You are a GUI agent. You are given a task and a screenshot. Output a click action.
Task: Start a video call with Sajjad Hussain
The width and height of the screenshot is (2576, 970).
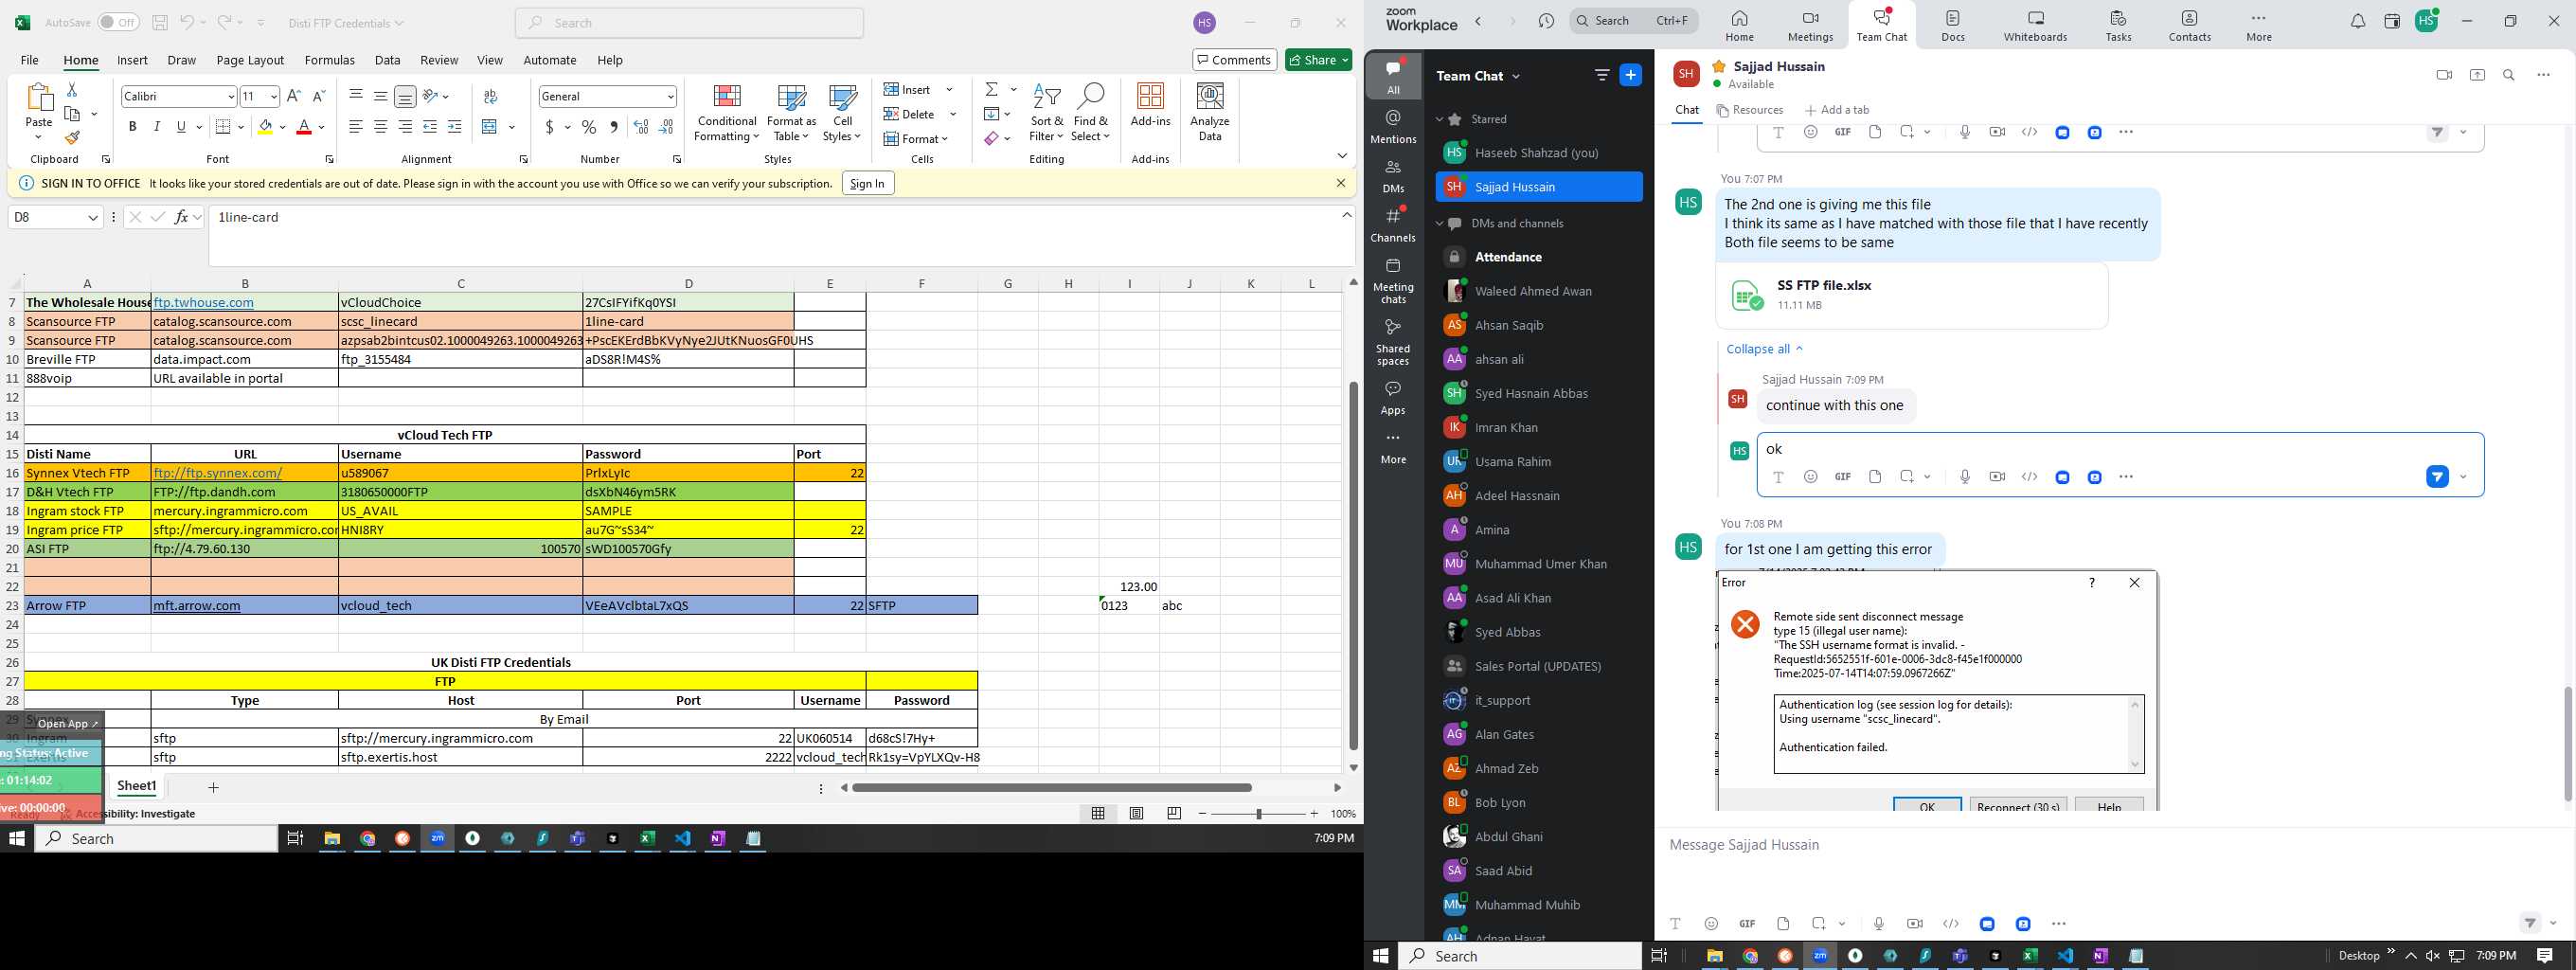(2444, 75)
